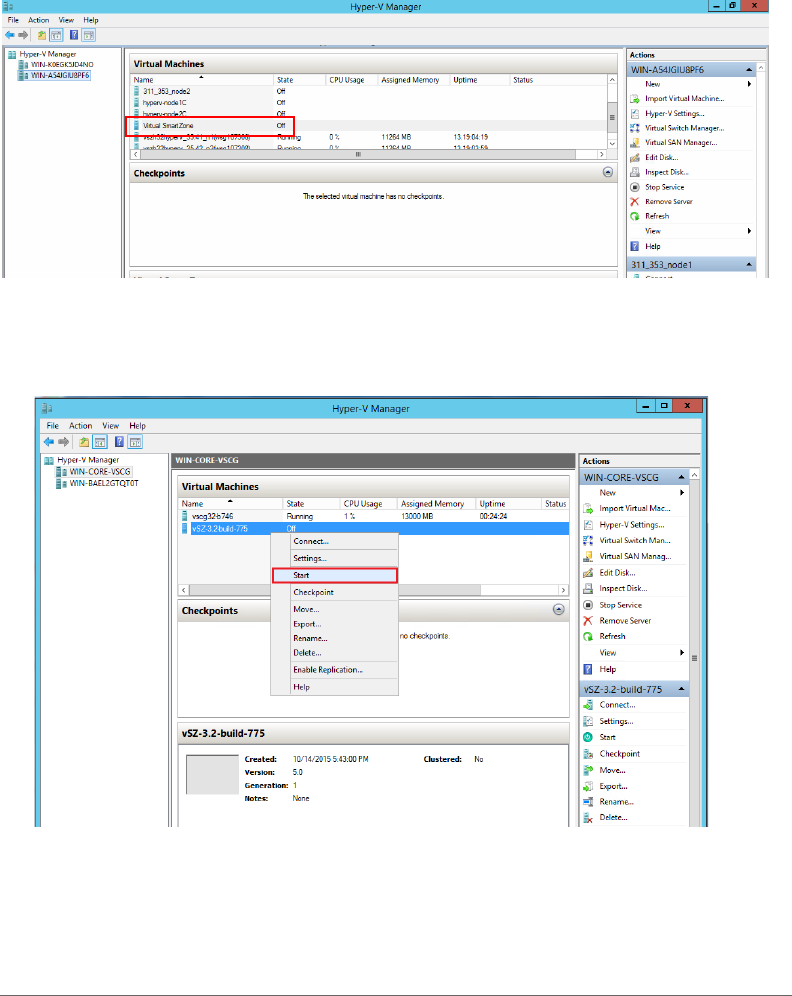This screenshot has height=996, width=792.
Task: Click Inspect Disk icon under WIN-A54JGIU8PF6 actions
Action: click(x=634, y=172)
